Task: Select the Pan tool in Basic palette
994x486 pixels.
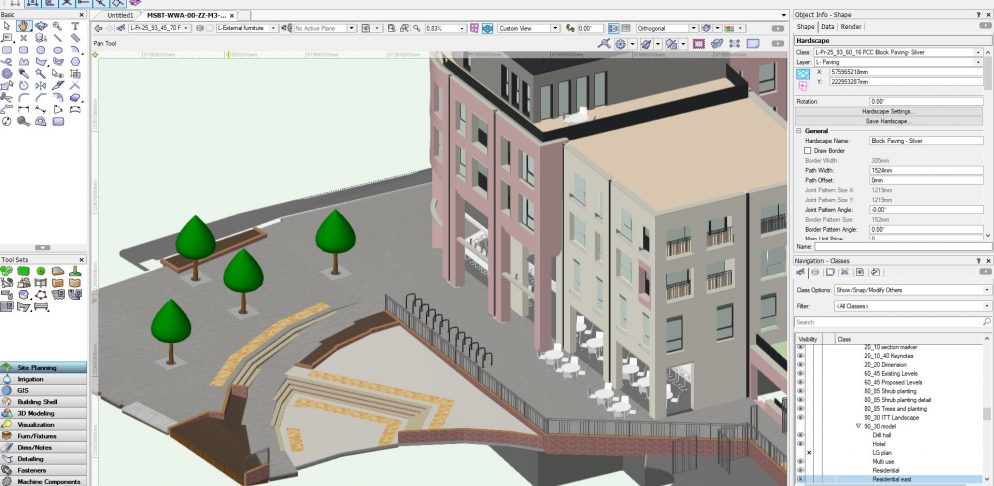Action: pyautogui.click(x=23, y=26)
